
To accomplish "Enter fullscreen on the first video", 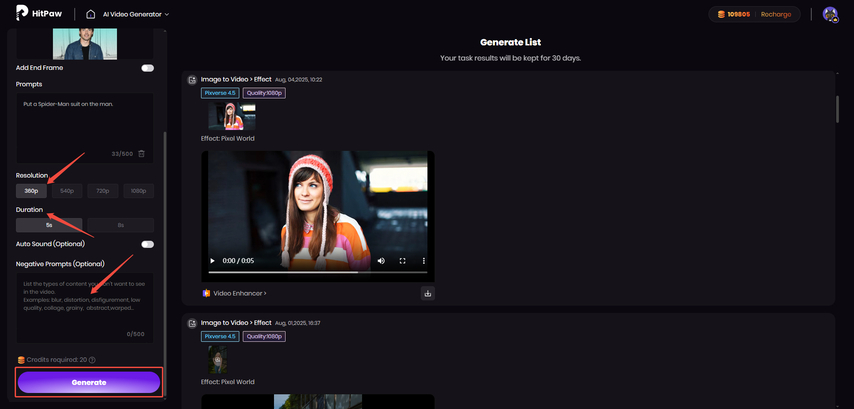I will (403, 261).
